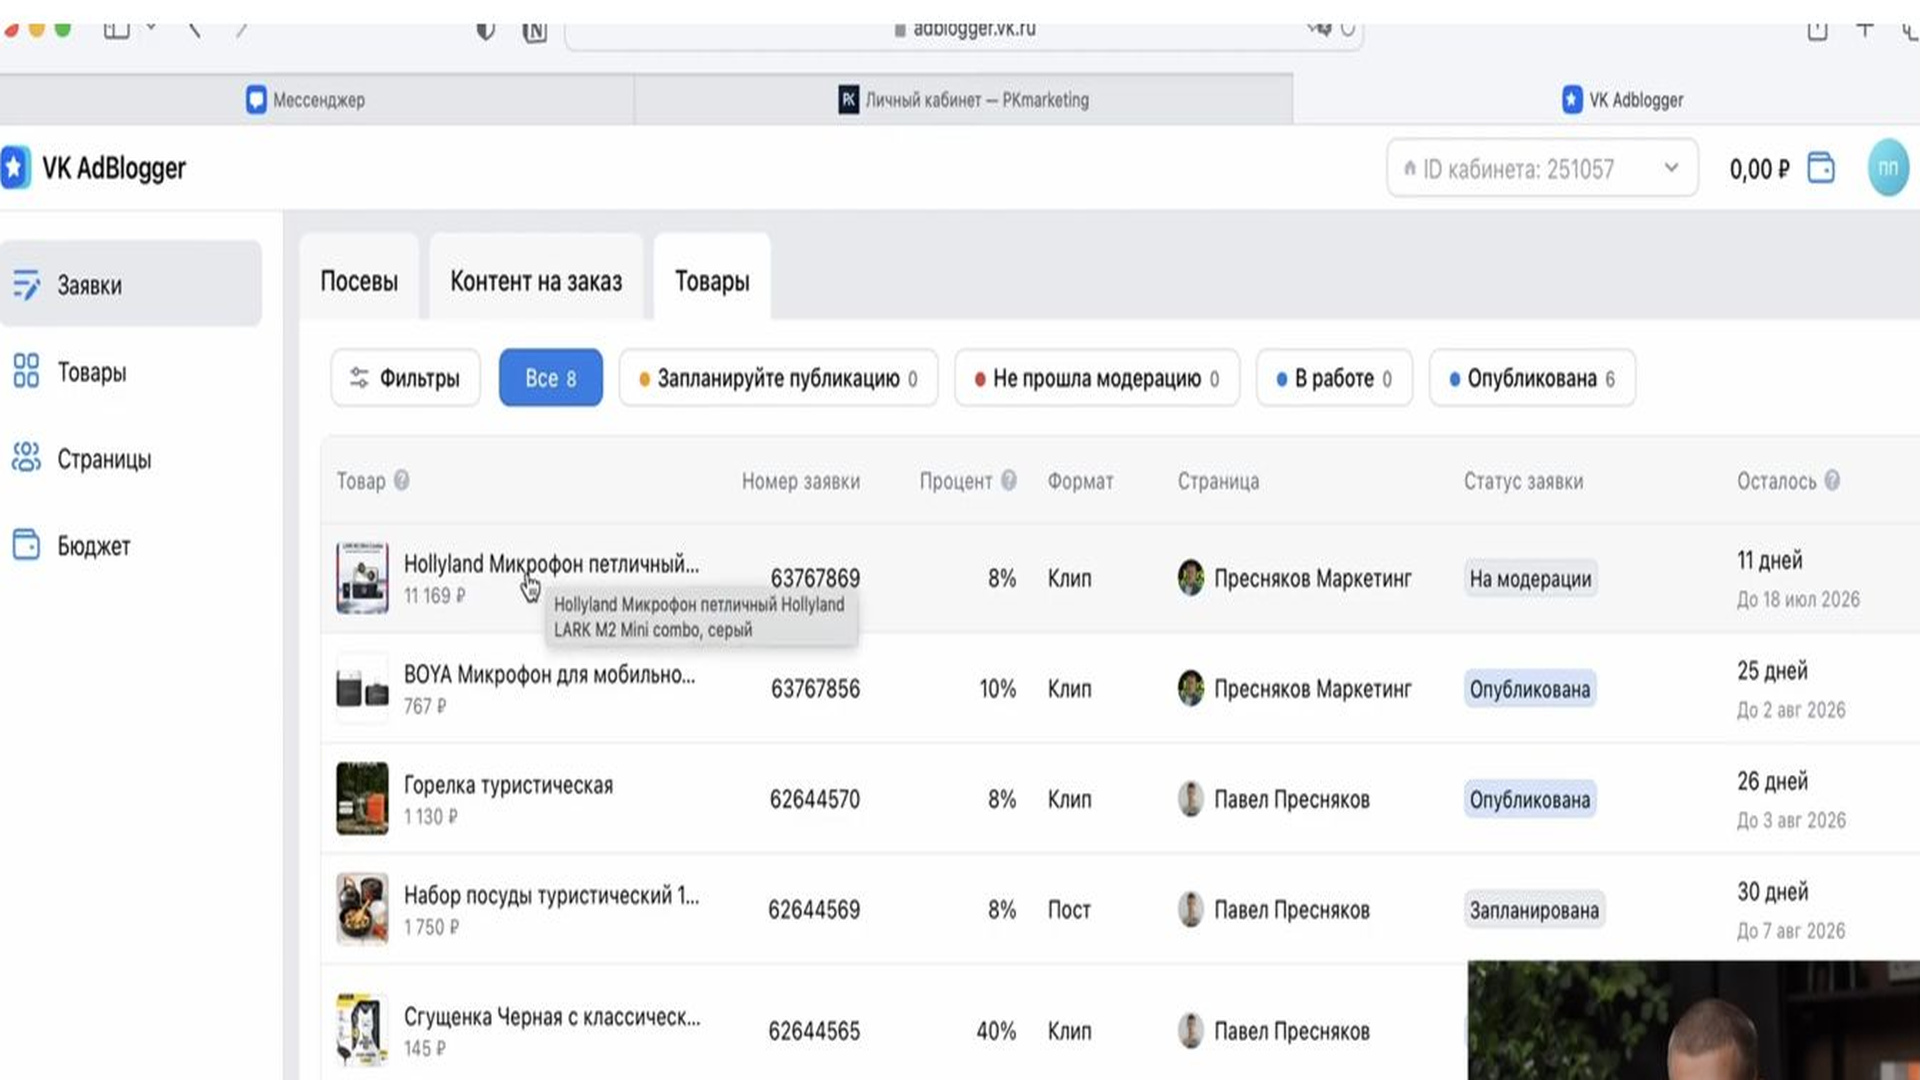Click the Горелка туристическая product name
Viewport: 1920px width, 1080px height.
click(508, 785)
